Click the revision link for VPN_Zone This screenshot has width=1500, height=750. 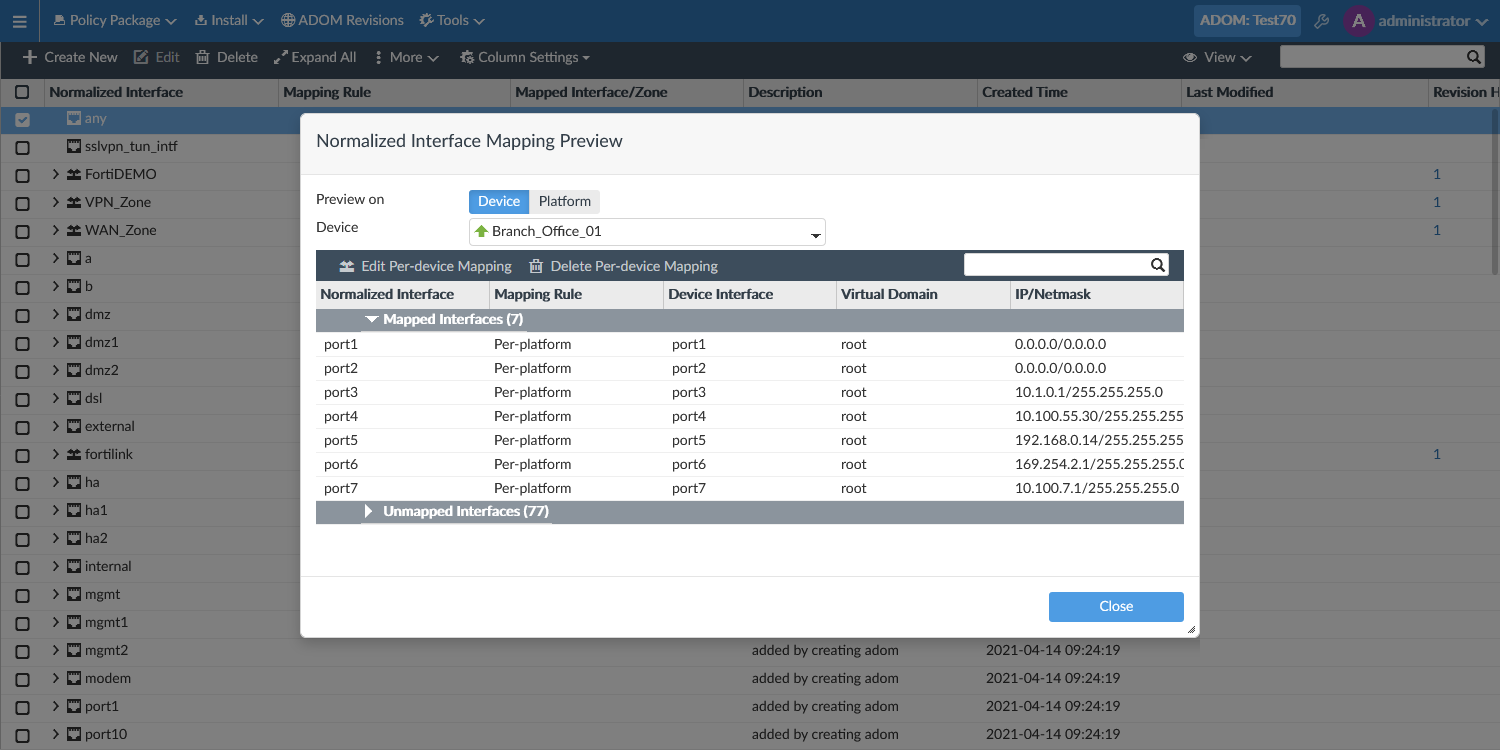click(1437, 202)
